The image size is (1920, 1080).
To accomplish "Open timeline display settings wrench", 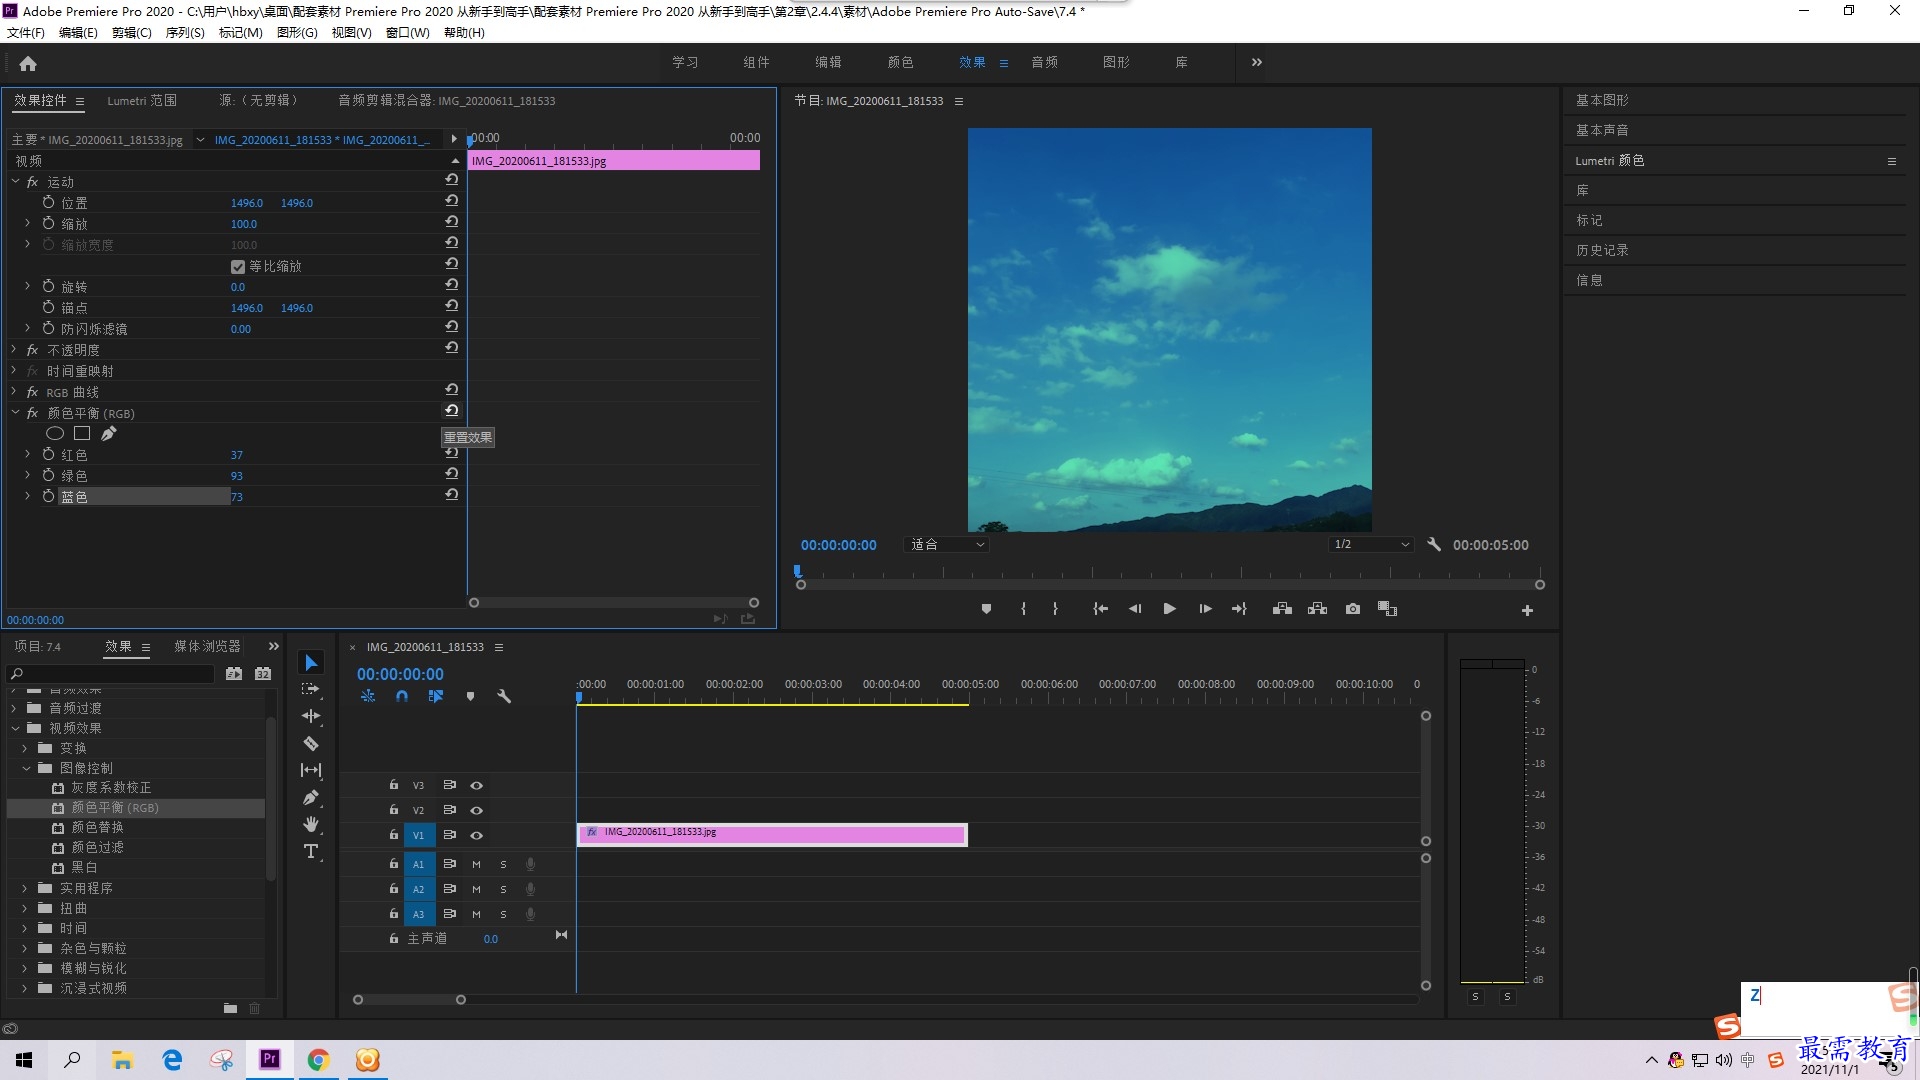I will [504, 696].
